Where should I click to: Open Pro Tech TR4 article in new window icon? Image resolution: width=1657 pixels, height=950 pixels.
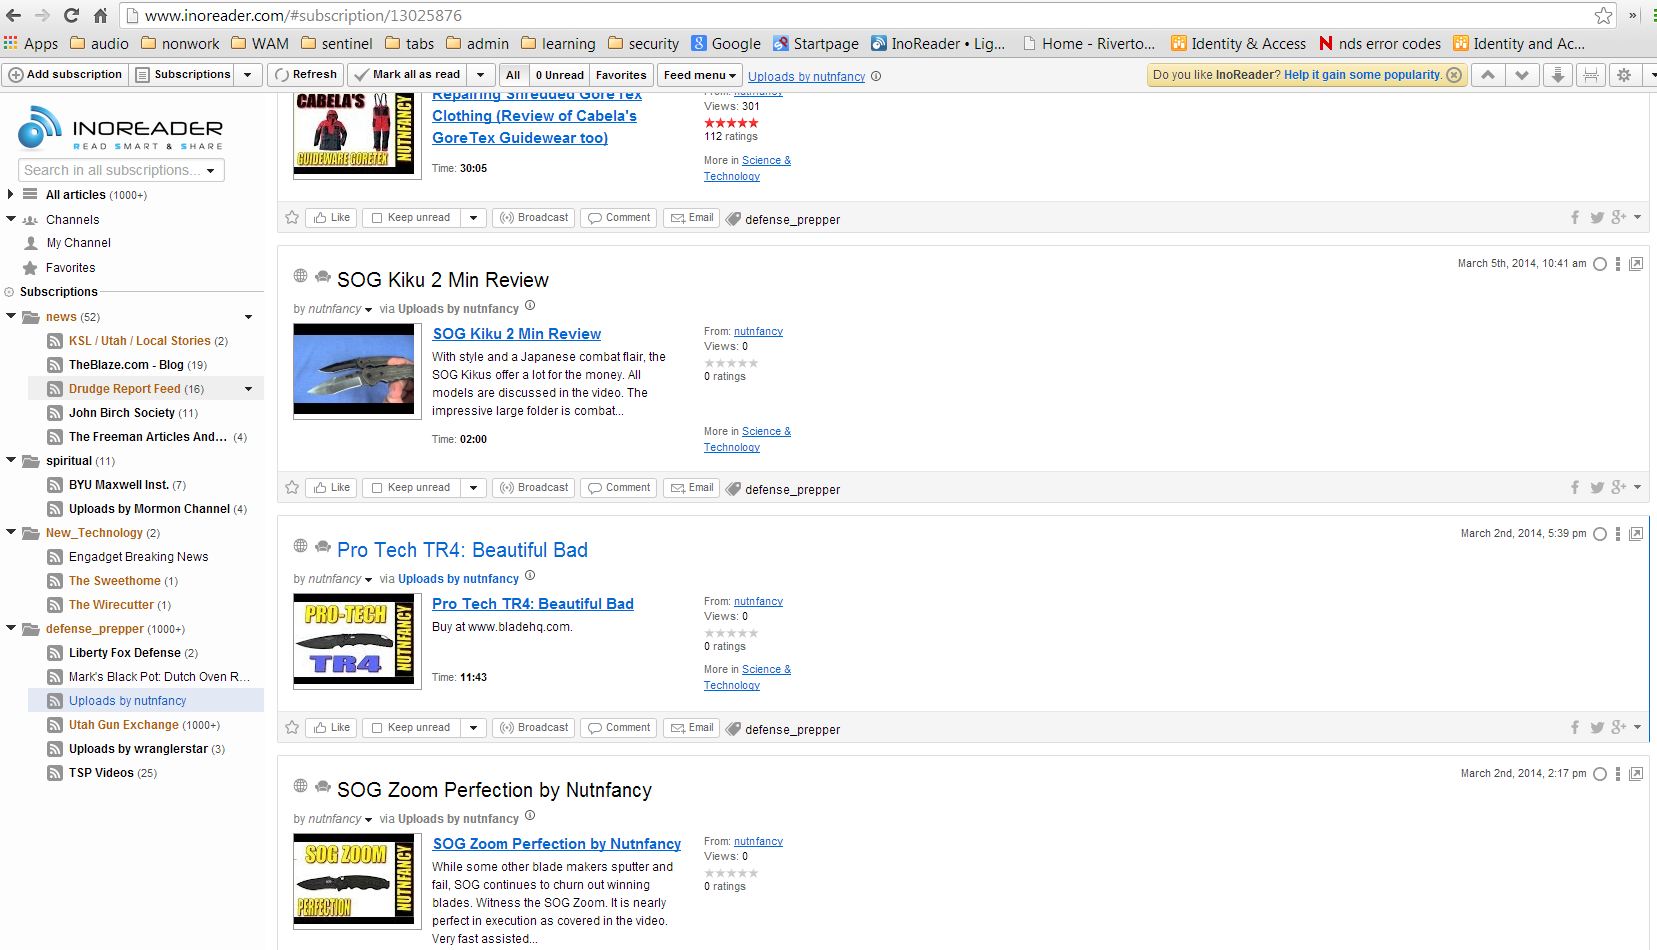coord(1636,534)
